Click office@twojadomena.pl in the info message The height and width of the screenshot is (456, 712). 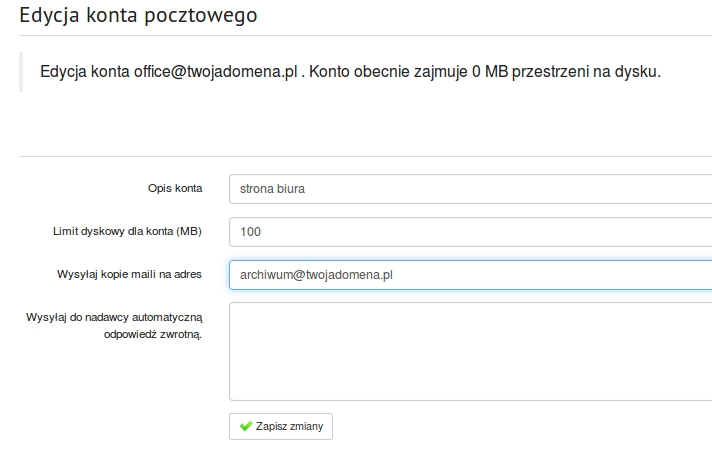(x=215, y=72)
